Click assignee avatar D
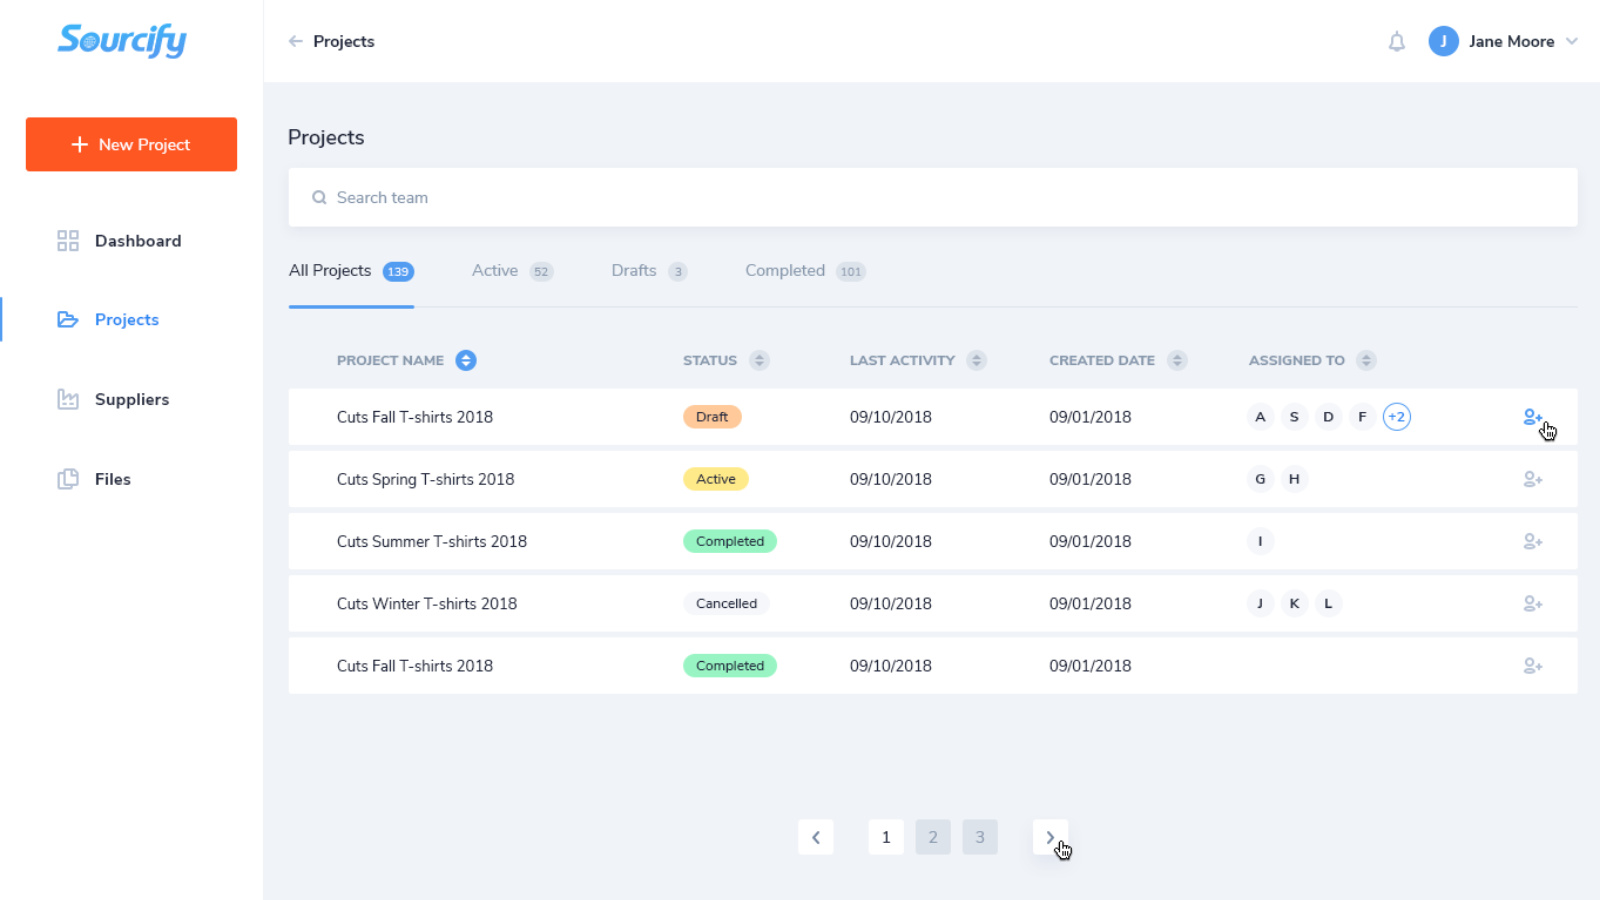Screen dimensions: 1600x900 (1328, 417)
